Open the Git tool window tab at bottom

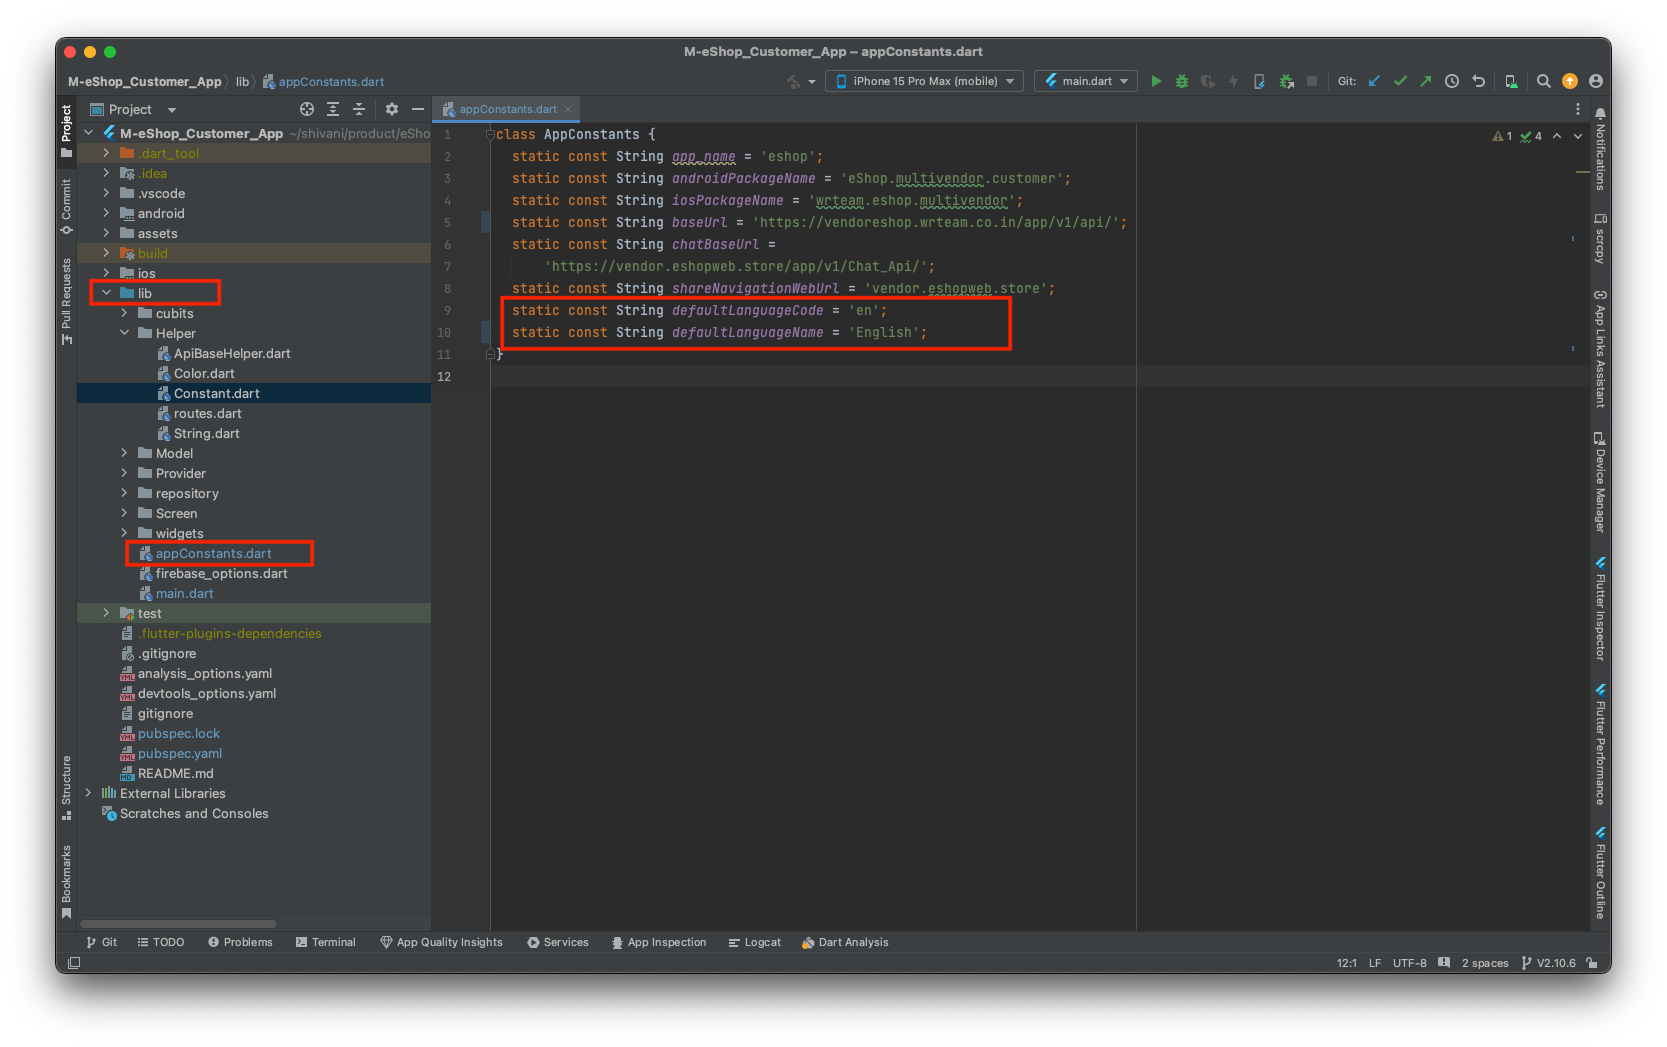(101, 942)
